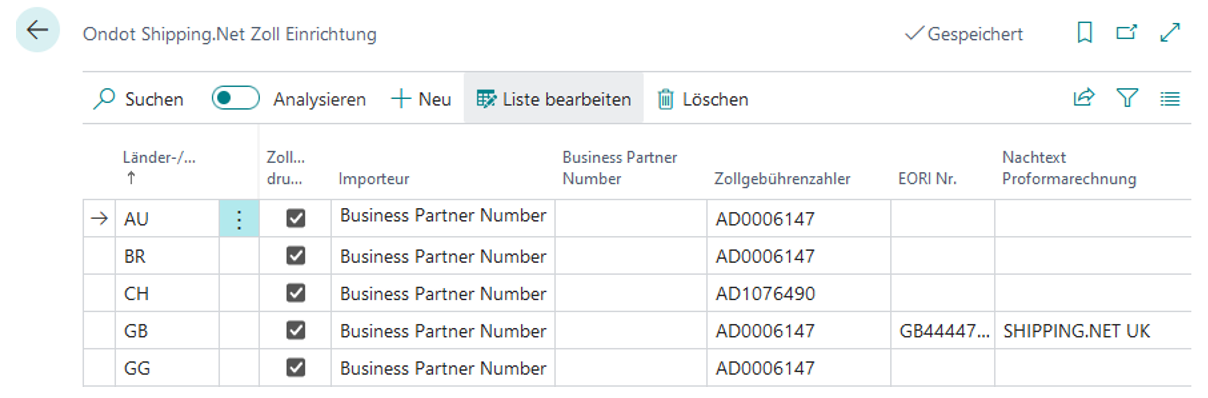
Task: Expand page with the diagonal arrows icon
Action: click(1170, 34)
